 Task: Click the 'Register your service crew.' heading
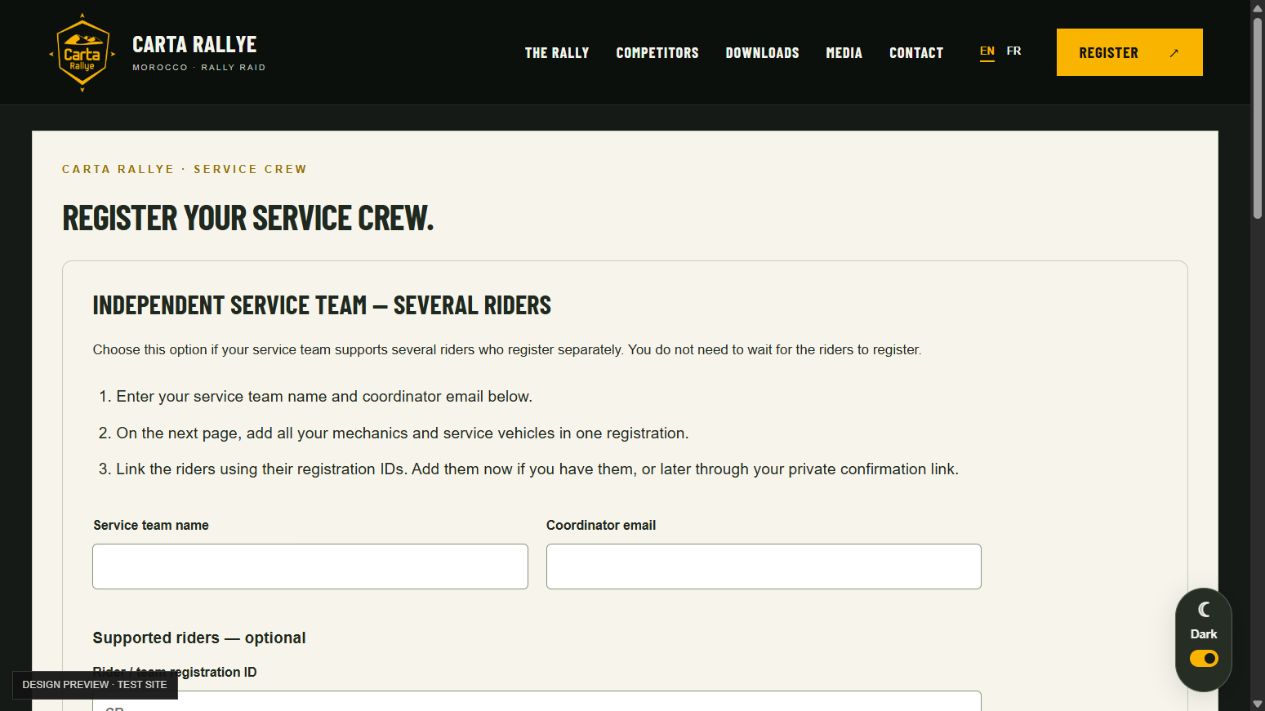tap(248, 217)
